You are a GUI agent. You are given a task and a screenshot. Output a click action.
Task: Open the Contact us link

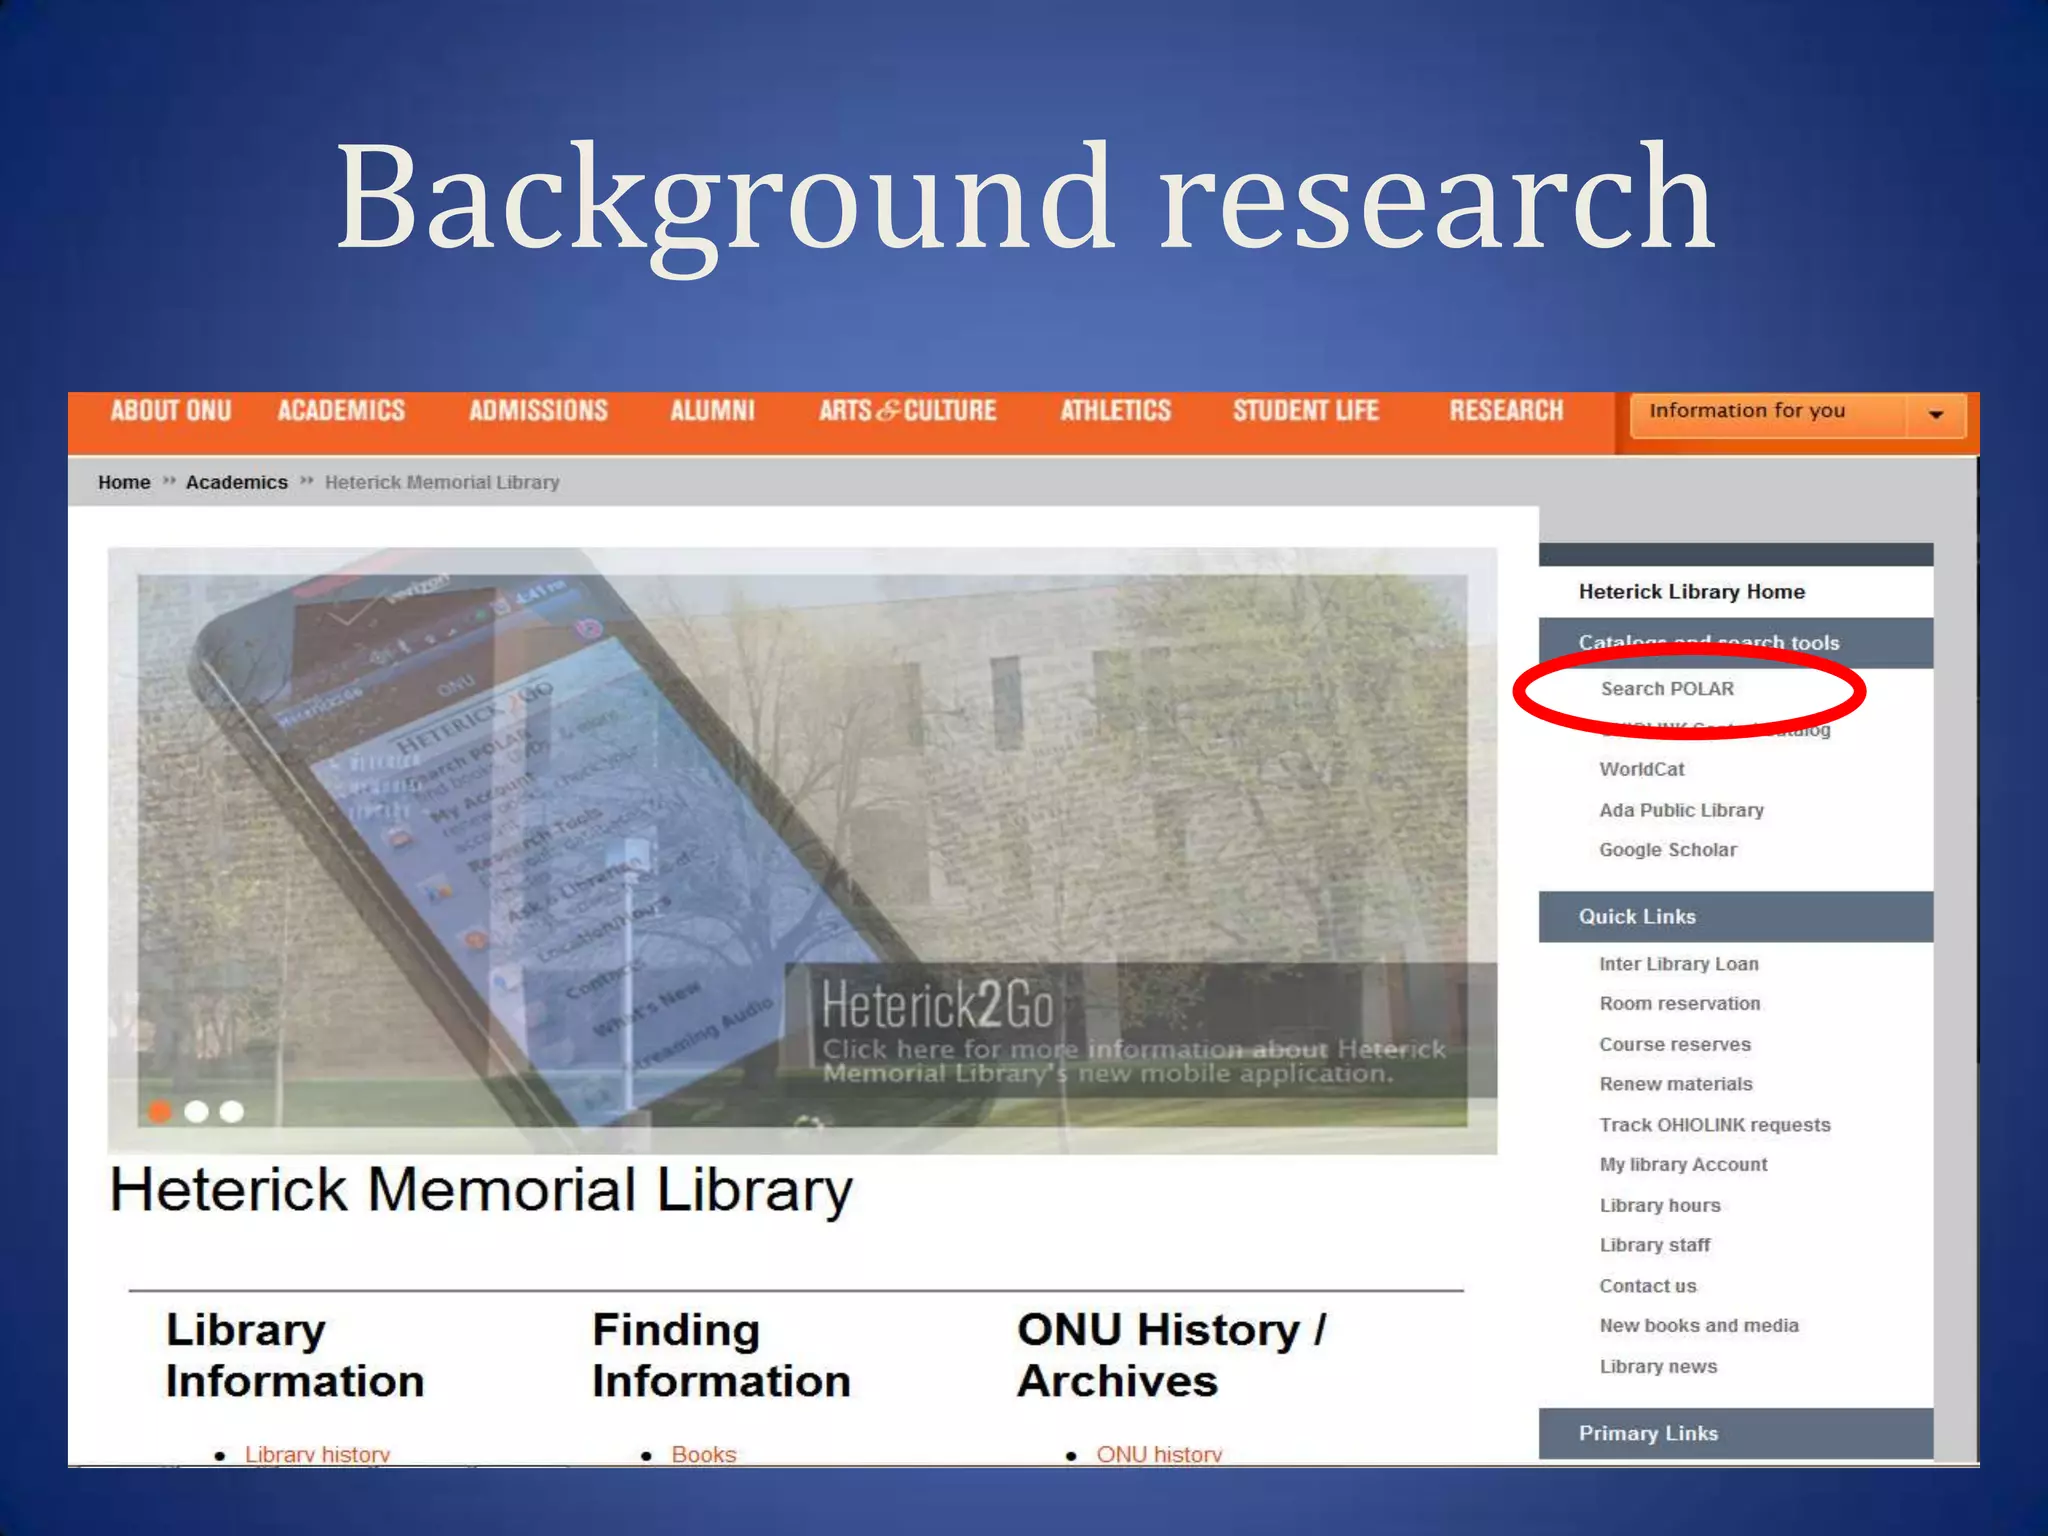tap(1648, 1286)
